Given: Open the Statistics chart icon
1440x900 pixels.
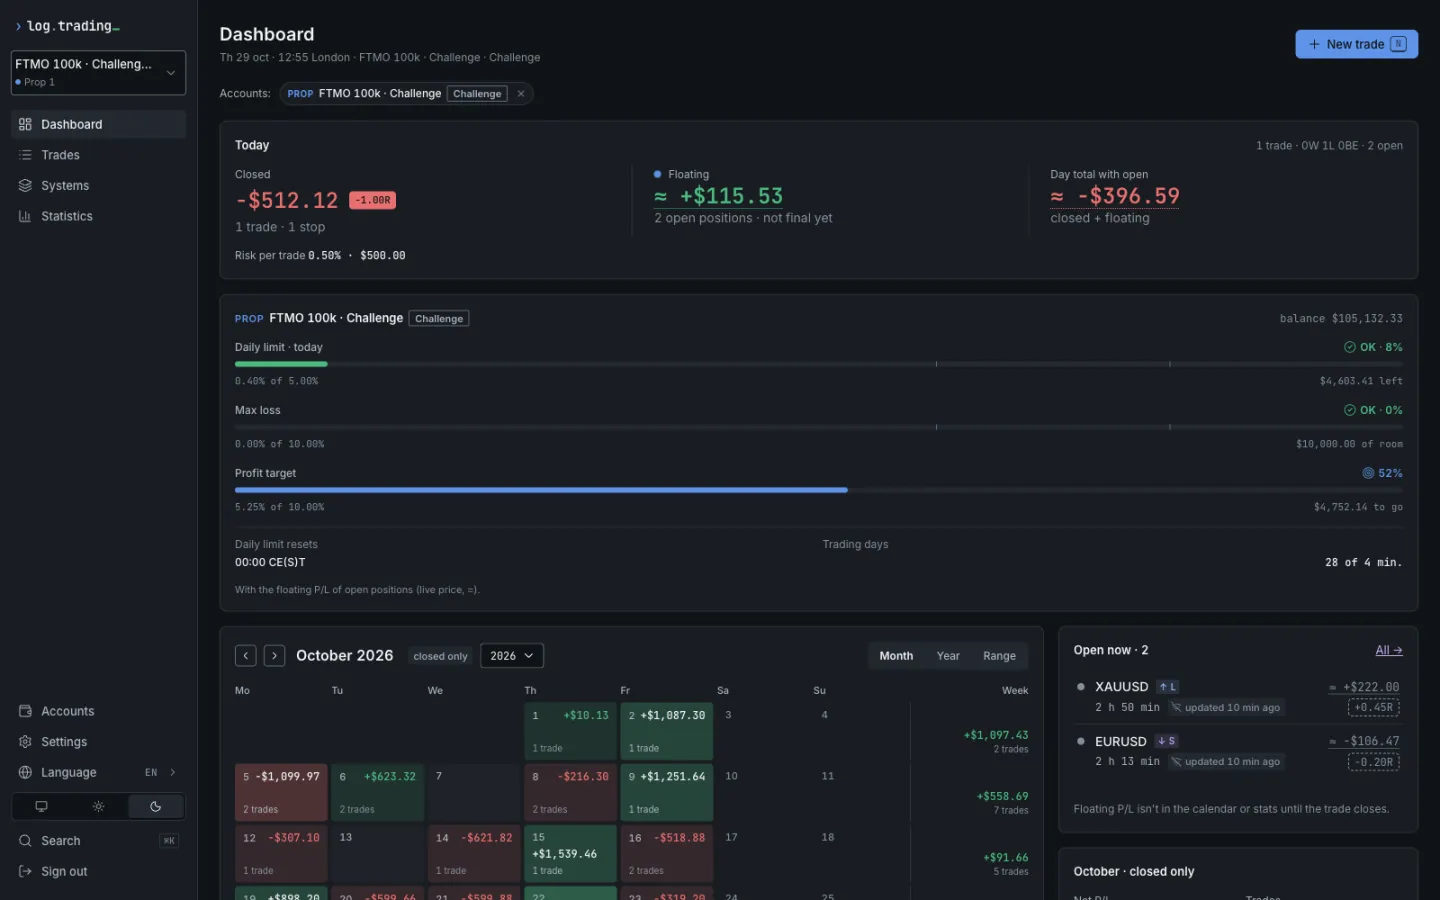Looking at the screenshot, I should [25, 216].
